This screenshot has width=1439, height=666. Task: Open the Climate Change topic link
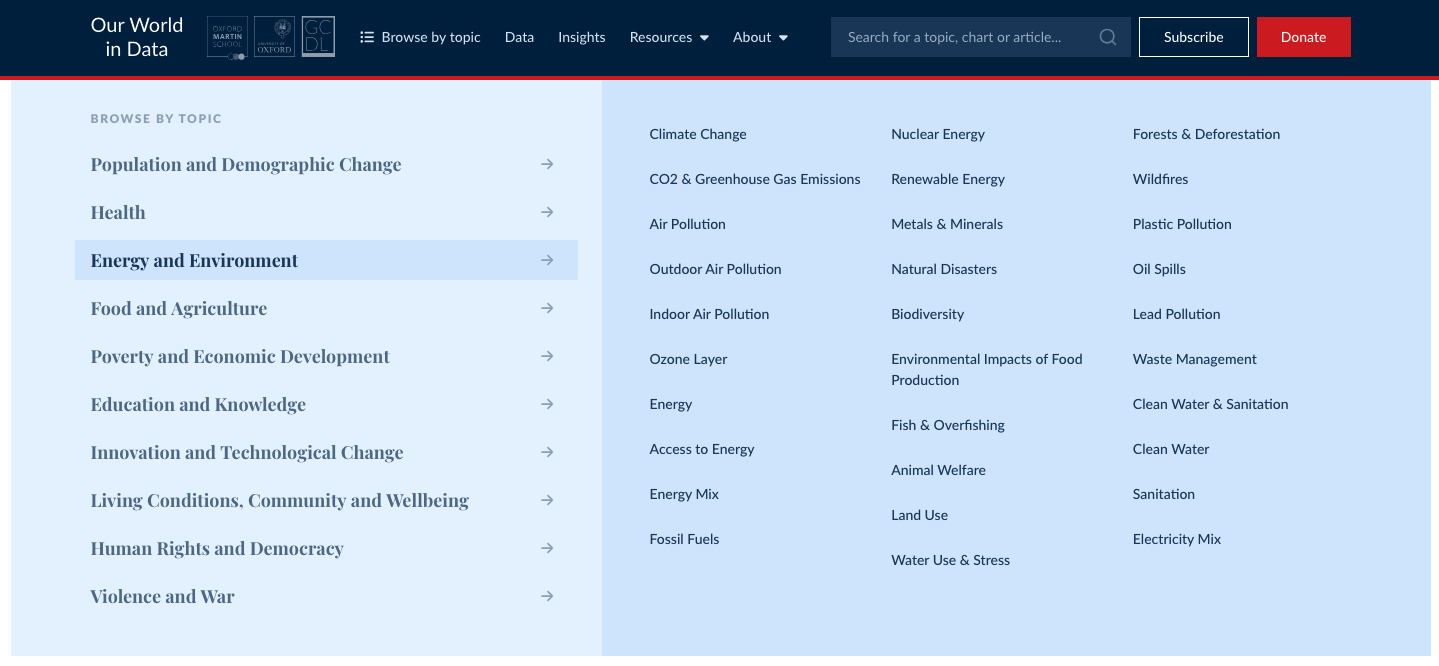point(697,134)
